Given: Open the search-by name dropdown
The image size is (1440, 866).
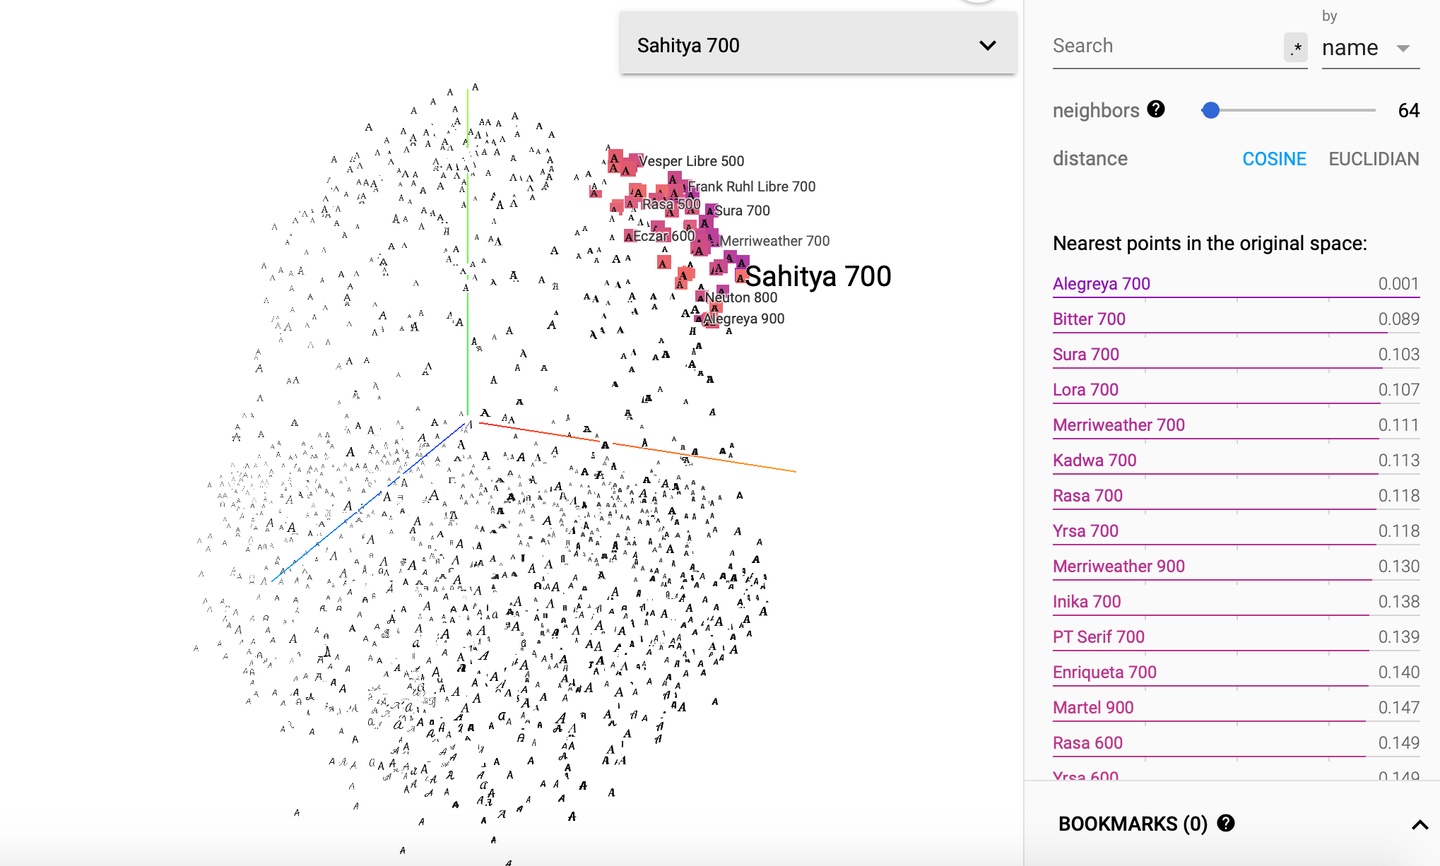Looking at the screenshot, I should (x=1370, y=48).
